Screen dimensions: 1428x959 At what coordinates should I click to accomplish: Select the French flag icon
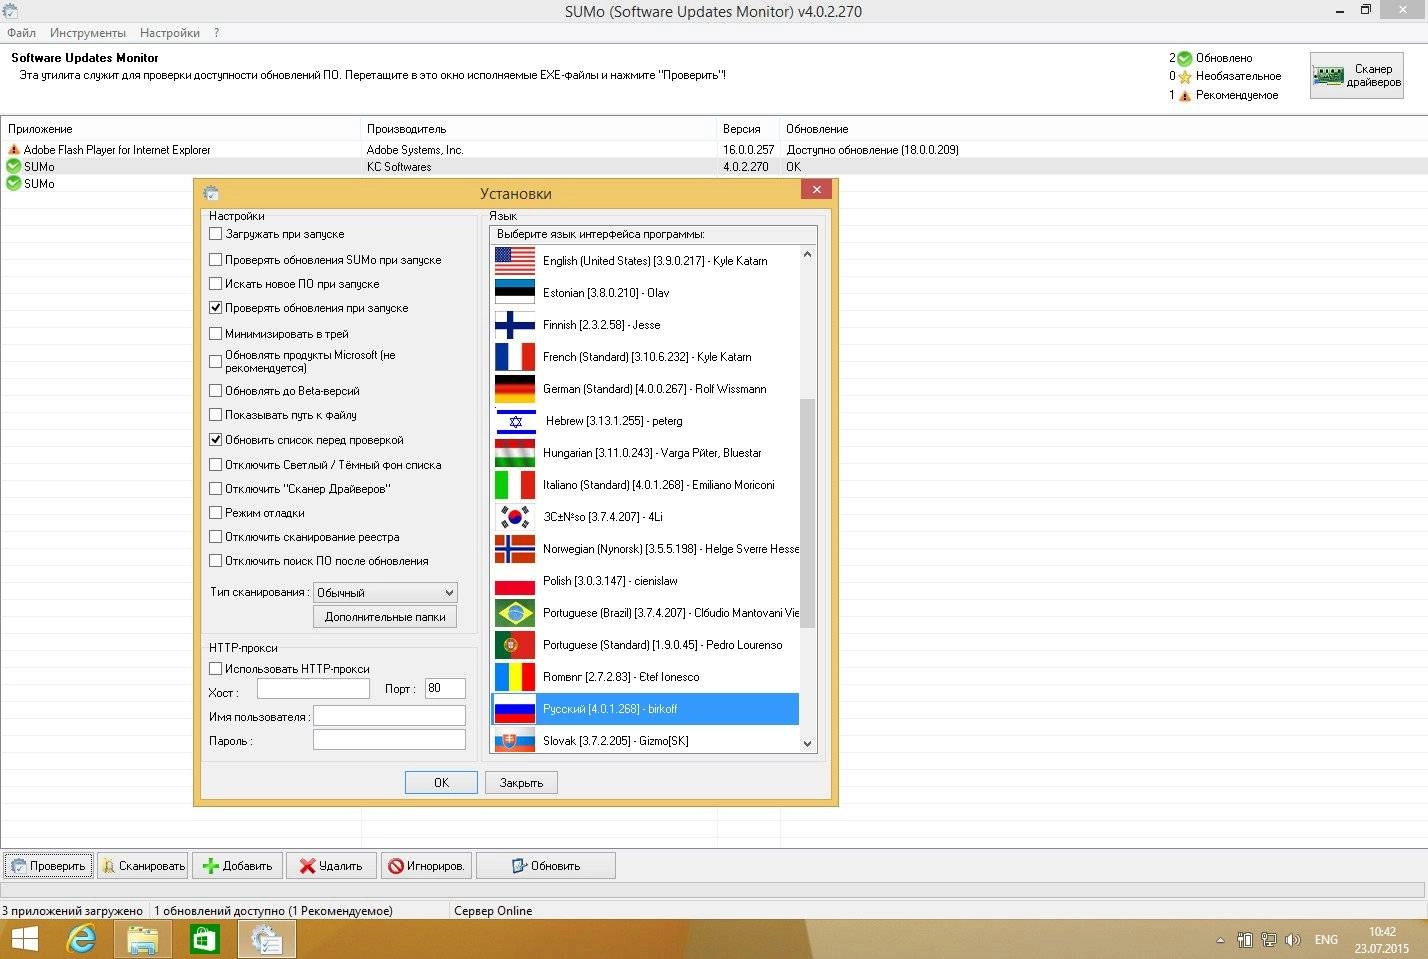click(515, 356)
